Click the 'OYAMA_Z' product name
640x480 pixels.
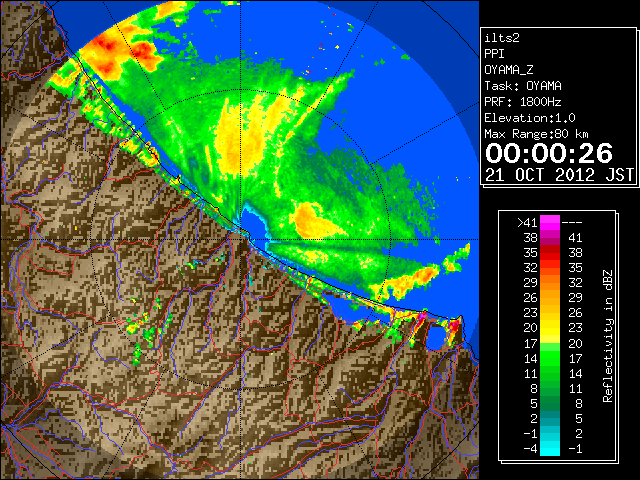(x=509, y=70)
